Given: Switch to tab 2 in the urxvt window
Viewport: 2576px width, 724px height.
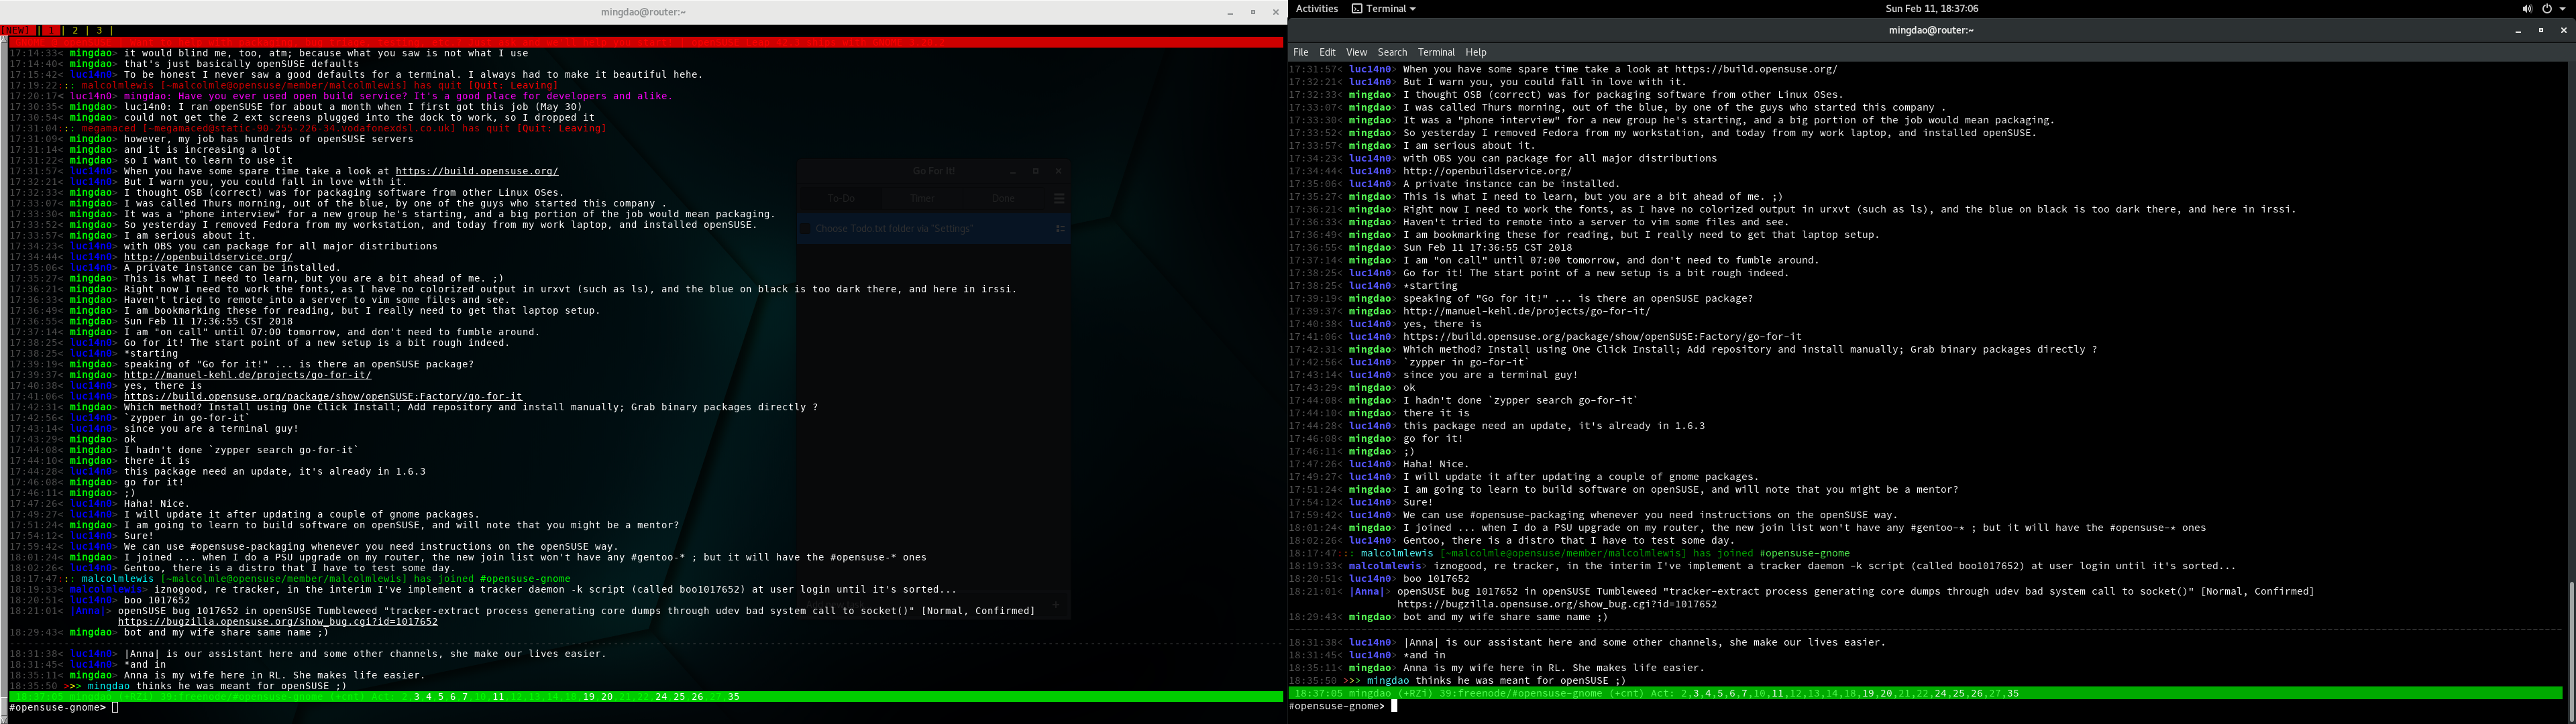Looking at the screenshot, I should pyautogui.click(x=75, y=31).
